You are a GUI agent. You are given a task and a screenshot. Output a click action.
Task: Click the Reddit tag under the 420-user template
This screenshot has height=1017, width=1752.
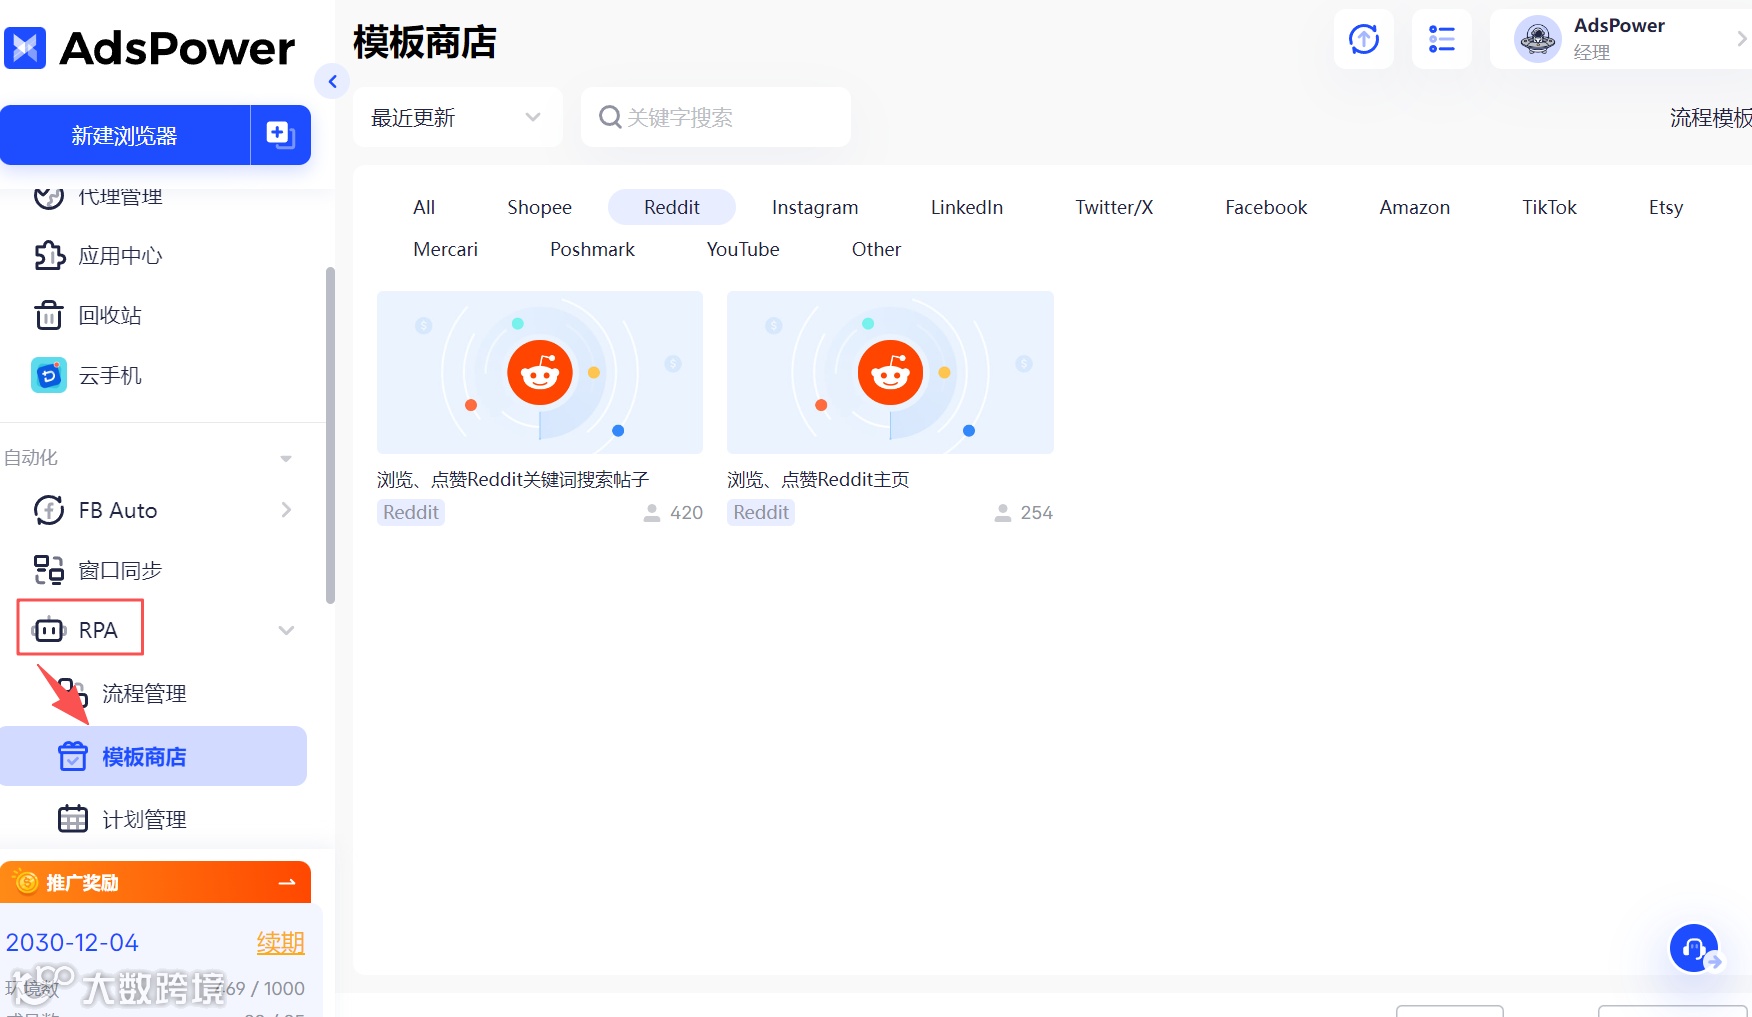pos(411,512)
